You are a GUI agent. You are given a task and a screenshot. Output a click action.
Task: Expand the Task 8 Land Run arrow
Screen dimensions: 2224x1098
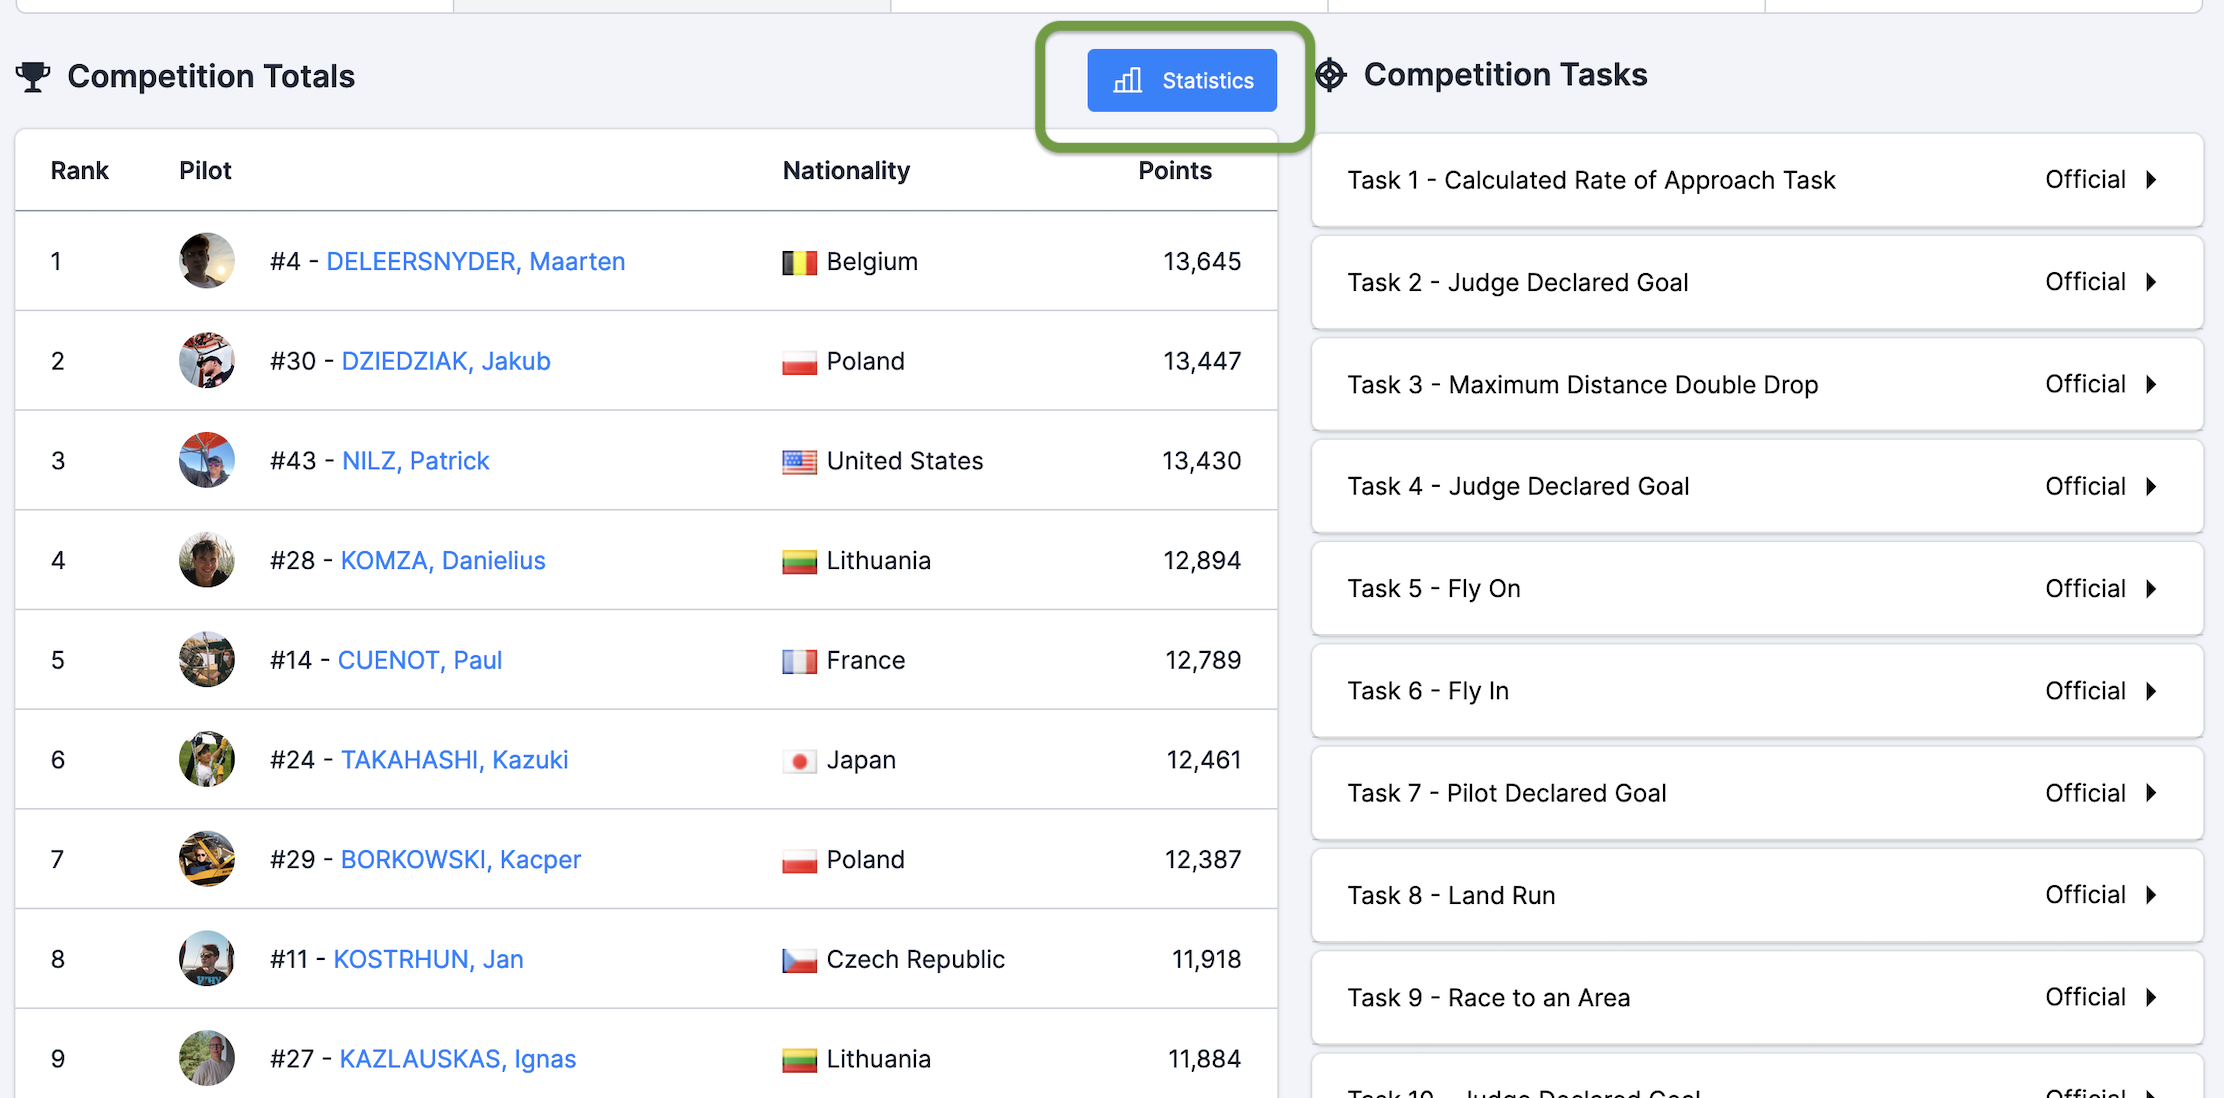coord(2151,895)
